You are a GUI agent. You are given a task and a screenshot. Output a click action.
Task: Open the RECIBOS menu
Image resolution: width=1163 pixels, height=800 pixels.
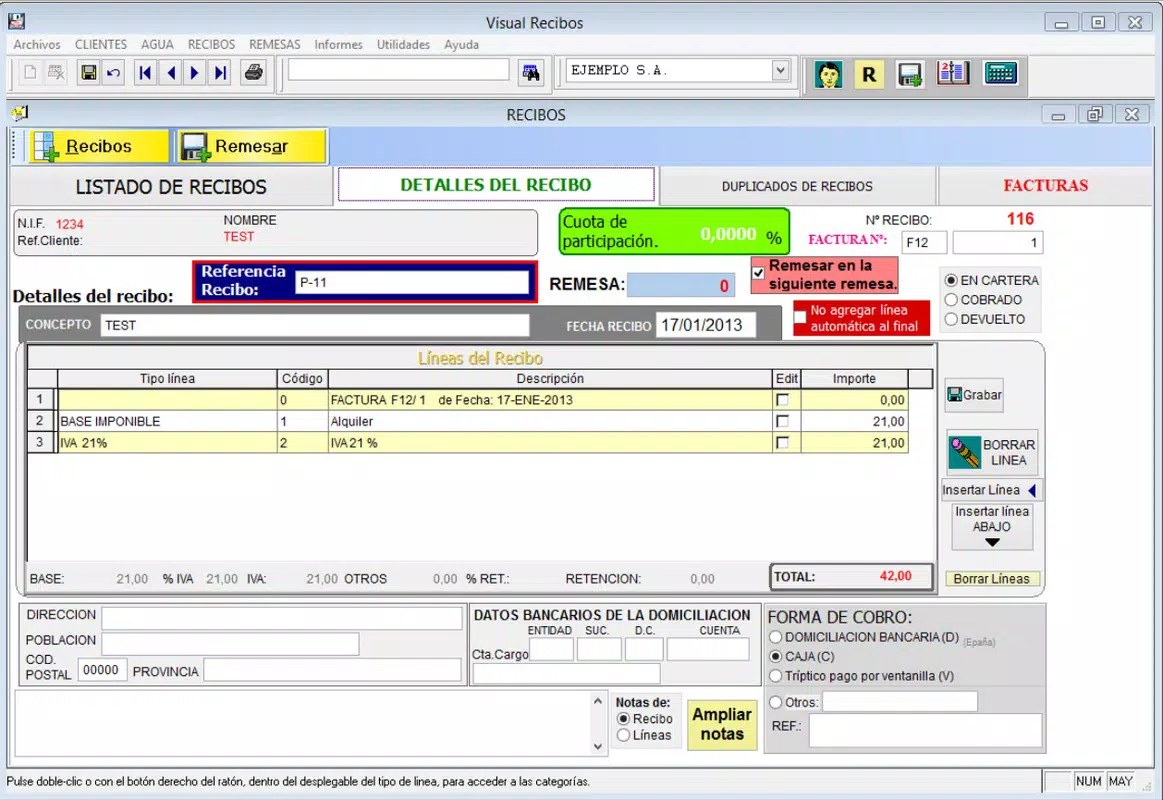(211, 44)
